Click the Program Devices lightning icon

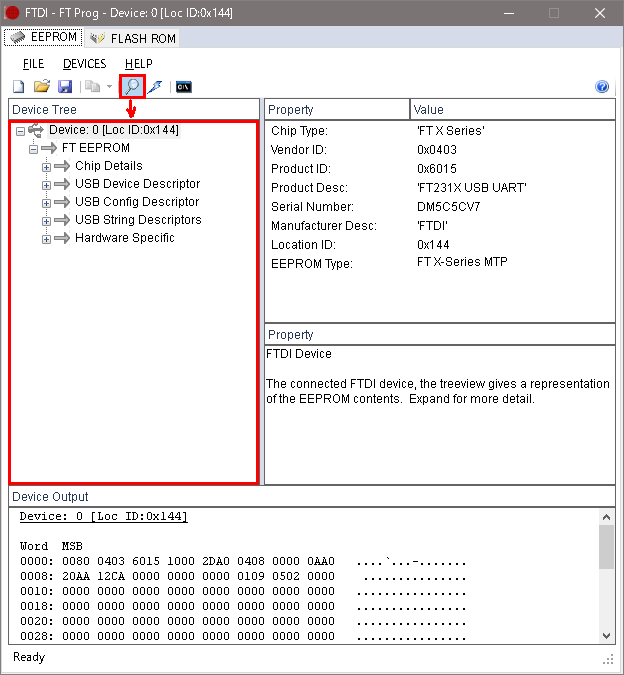click(155, 87)
